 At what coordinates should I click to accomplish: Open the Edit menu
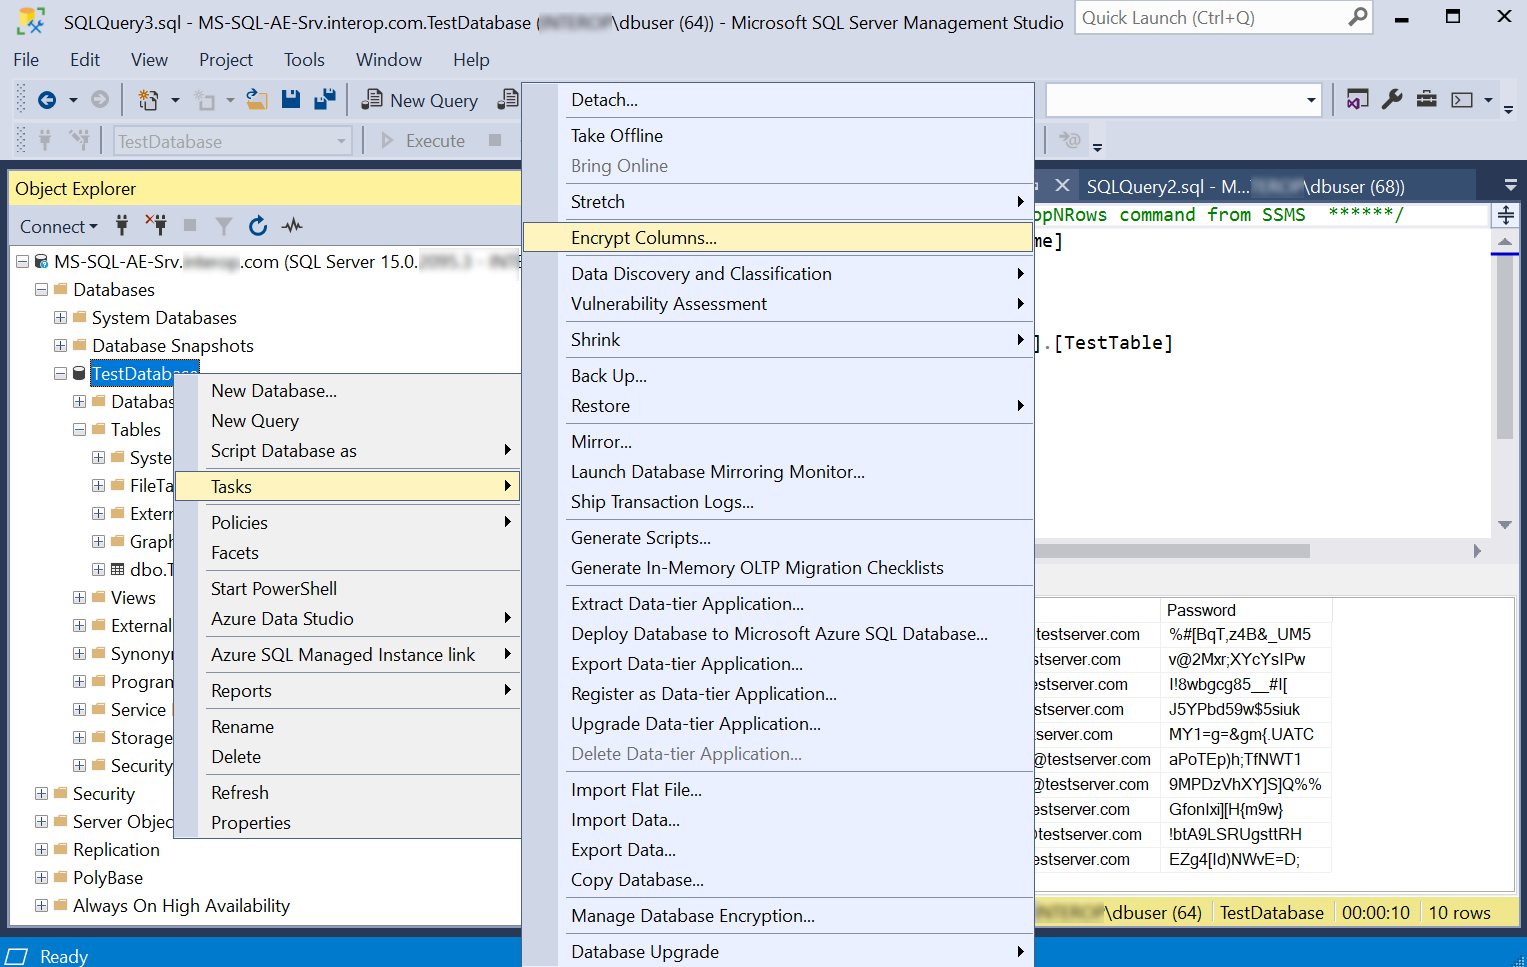[85, 60]
